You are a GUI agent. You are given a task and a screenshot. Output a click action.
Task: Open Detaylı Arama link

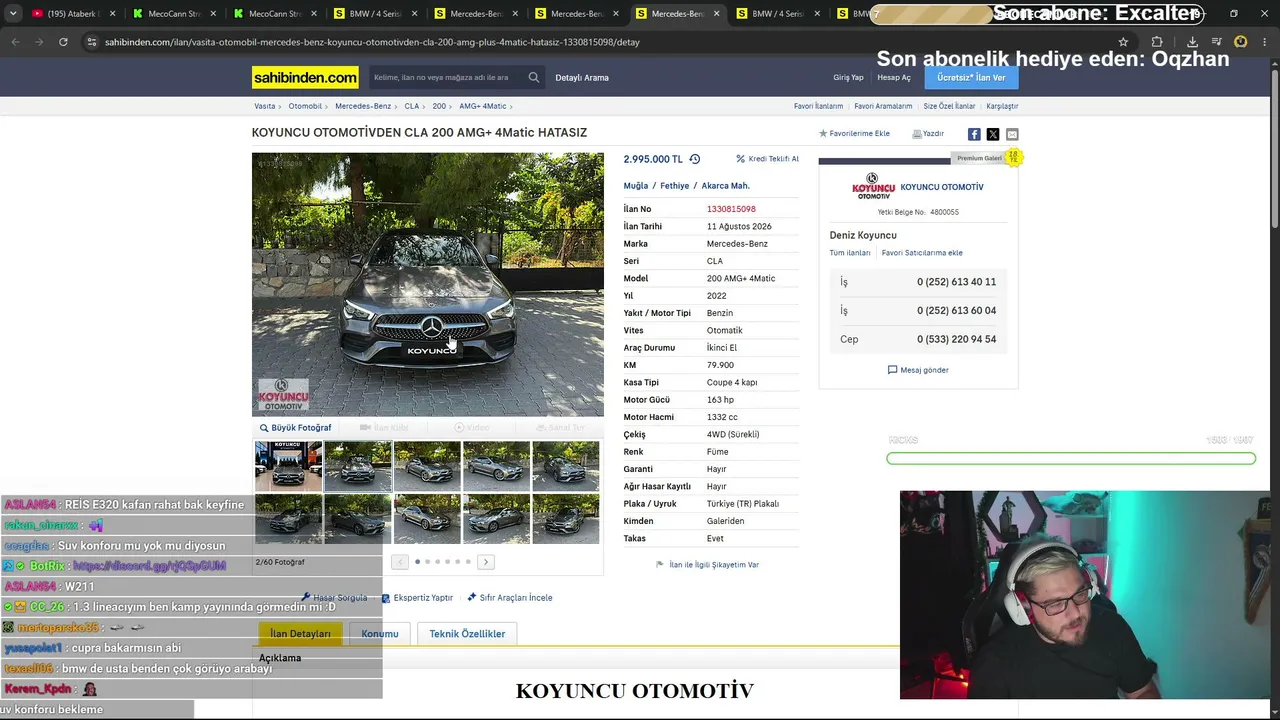click(582, 77)
